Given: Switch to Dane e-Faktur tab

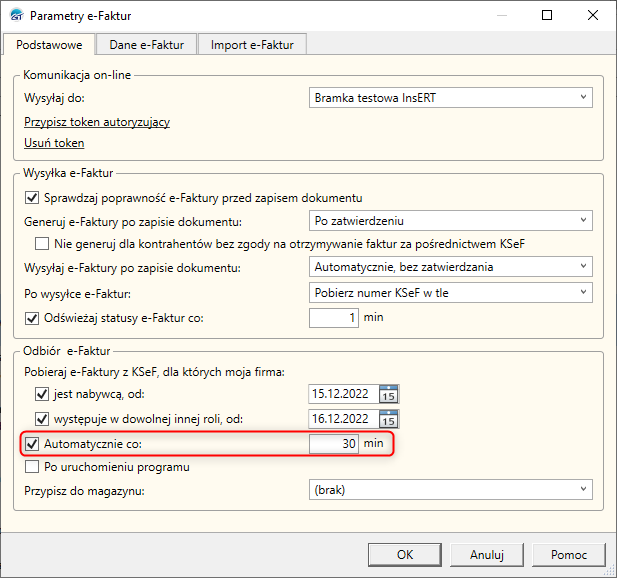Looking at the screenshot, I should pos(146,44).
